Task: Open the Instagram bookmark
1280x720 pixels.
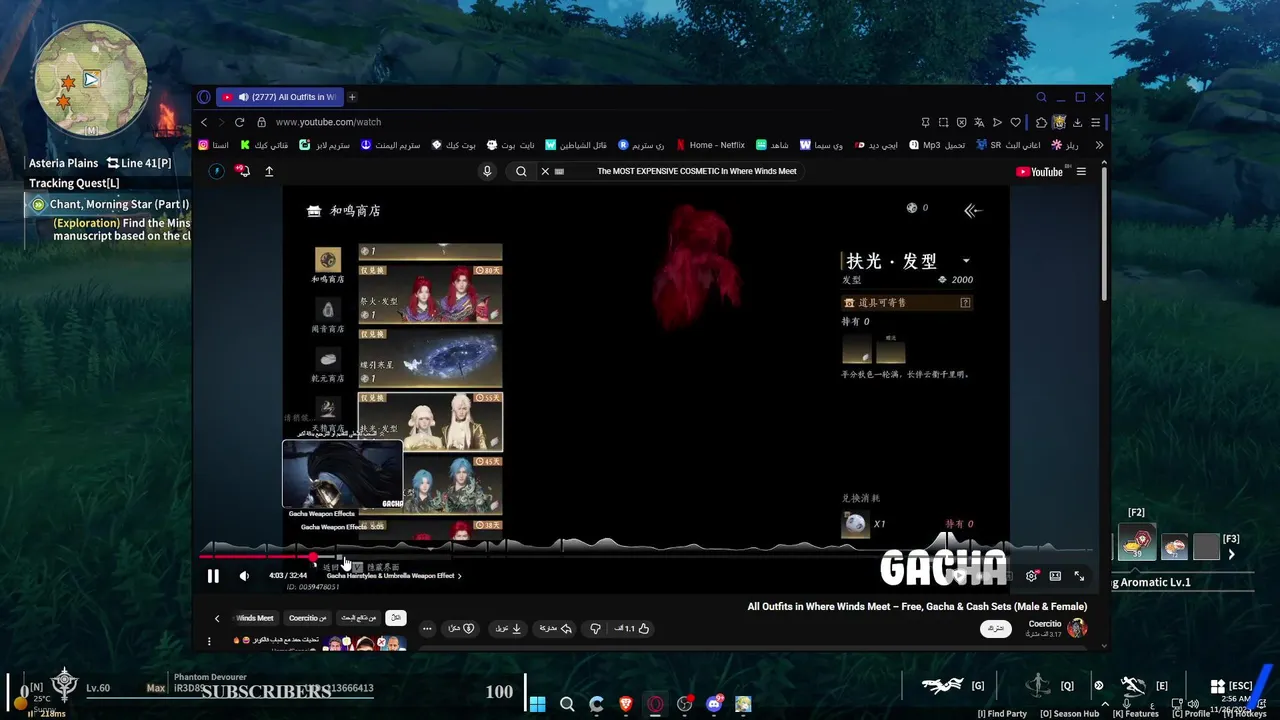Action: (213, 145)
